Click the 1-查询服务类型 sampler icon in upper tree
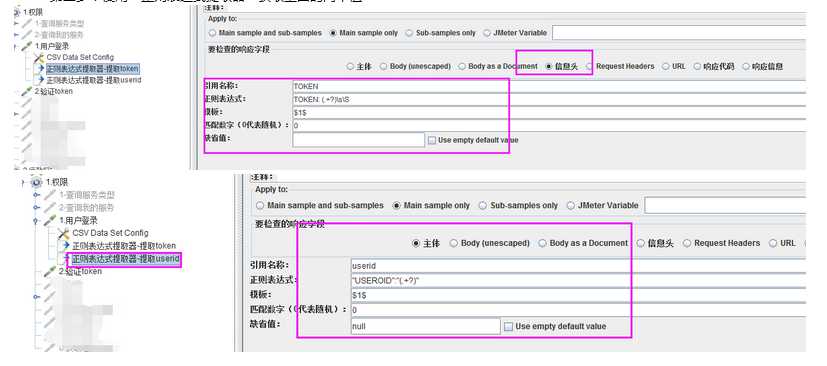 (26, 23)
